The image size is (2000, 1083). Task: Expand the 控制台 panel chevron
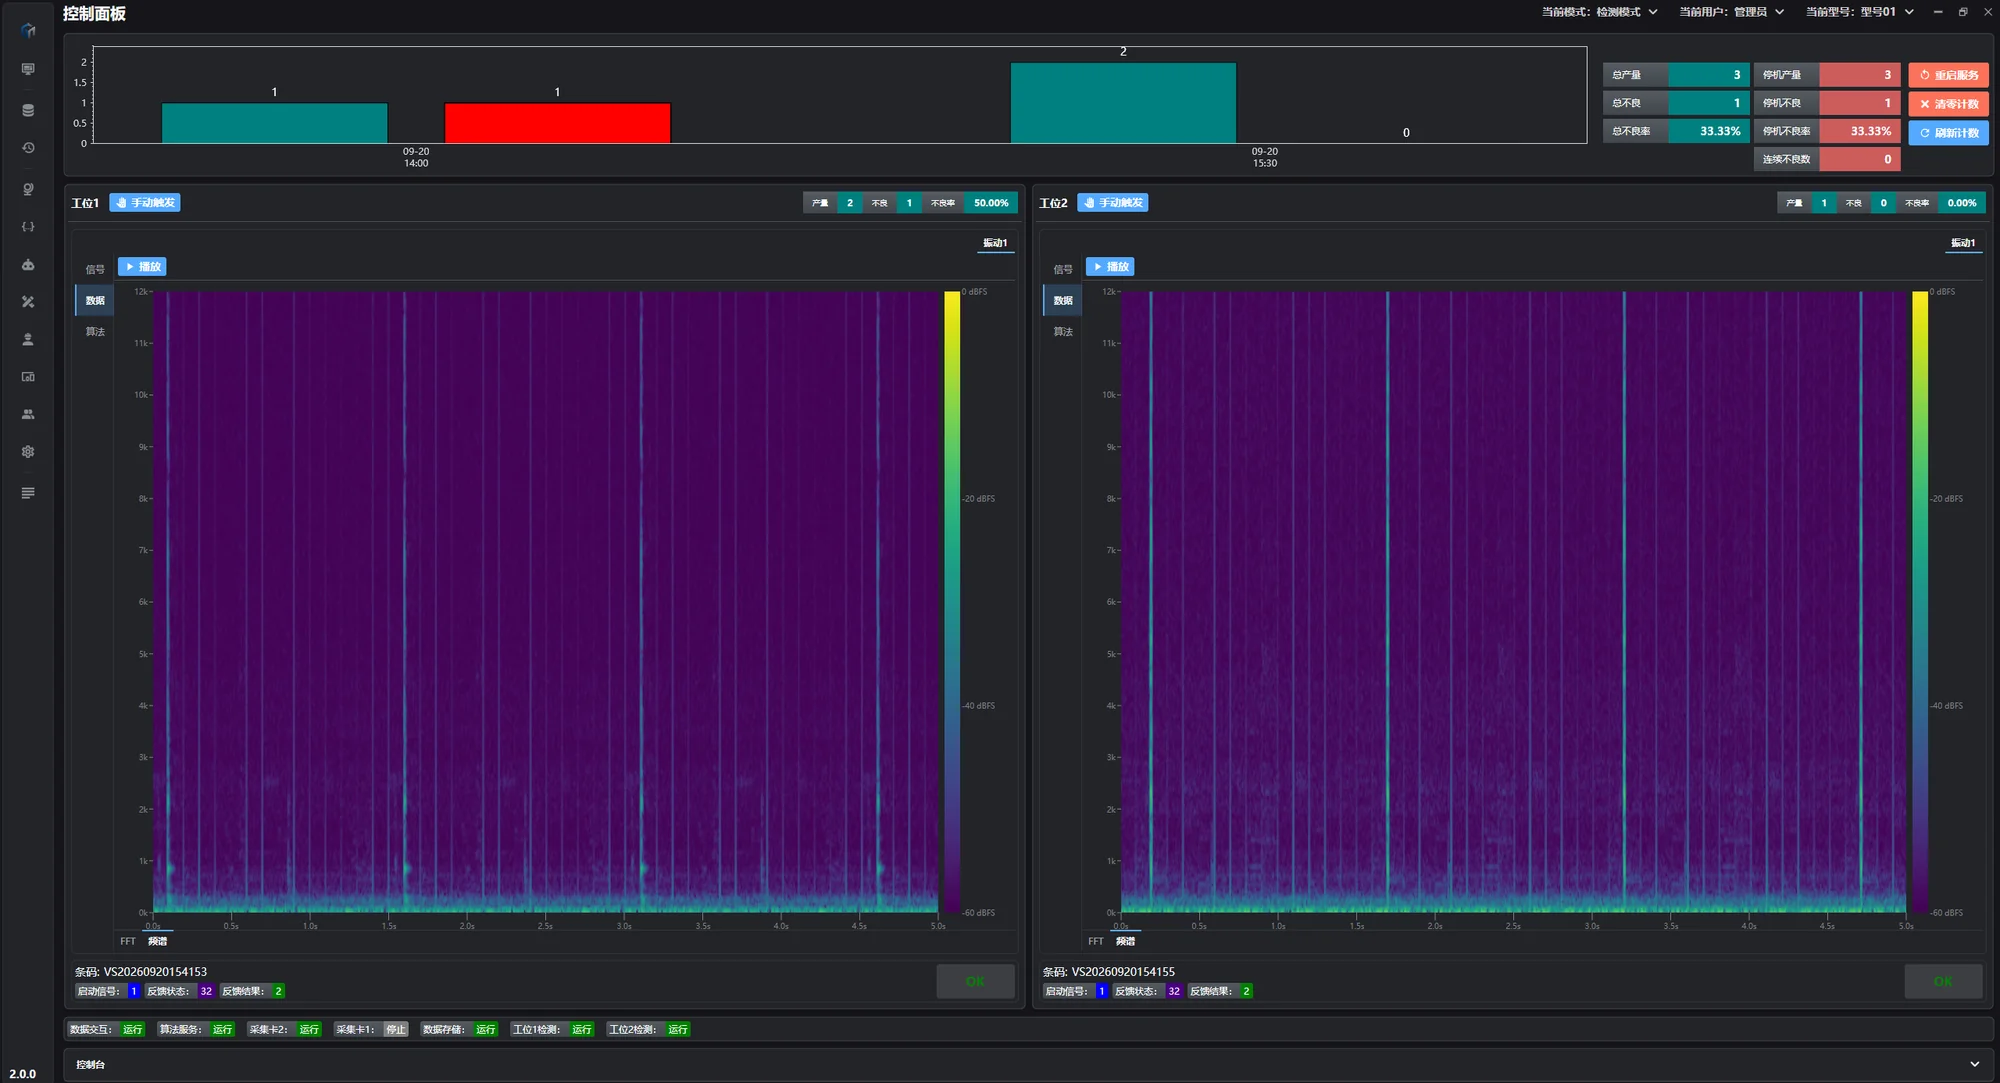tap(1974, 1064)
